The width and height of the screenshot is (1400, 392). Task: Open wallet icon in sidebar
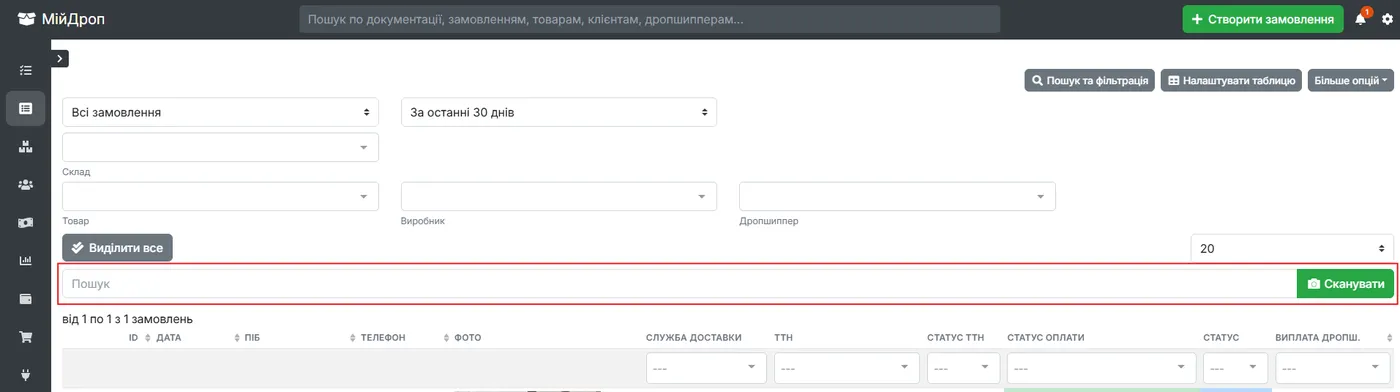(x=26, y=298)
